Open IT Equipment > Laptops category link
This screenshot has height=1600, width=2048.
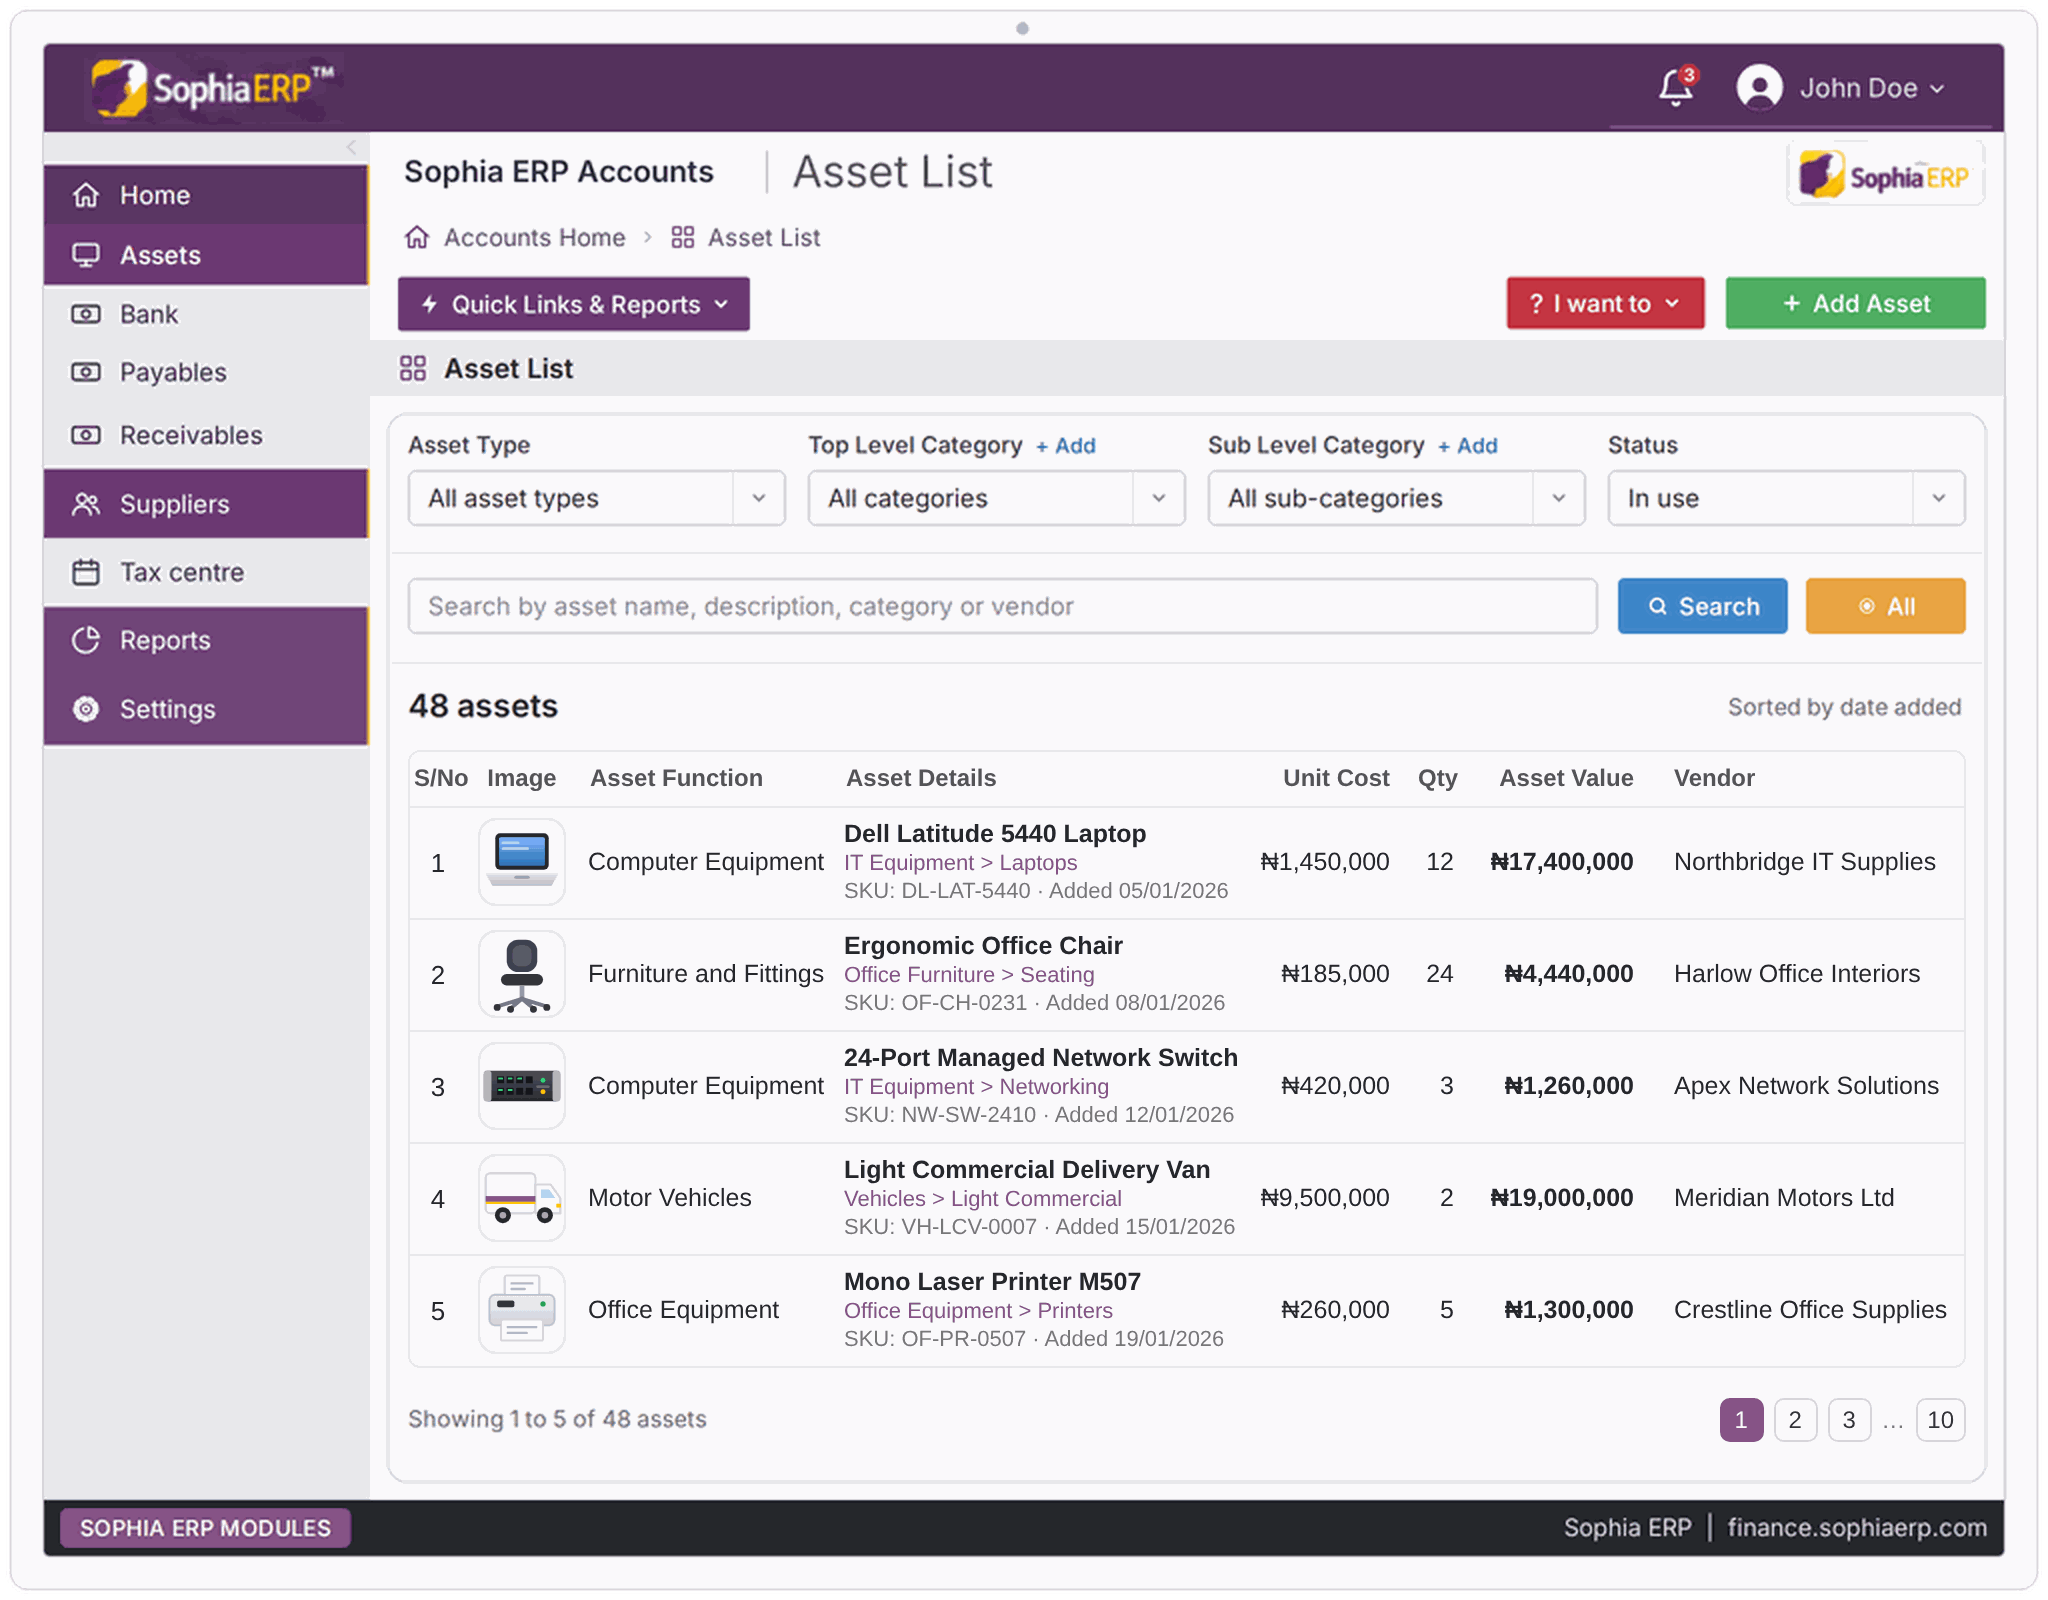point(960,863)
